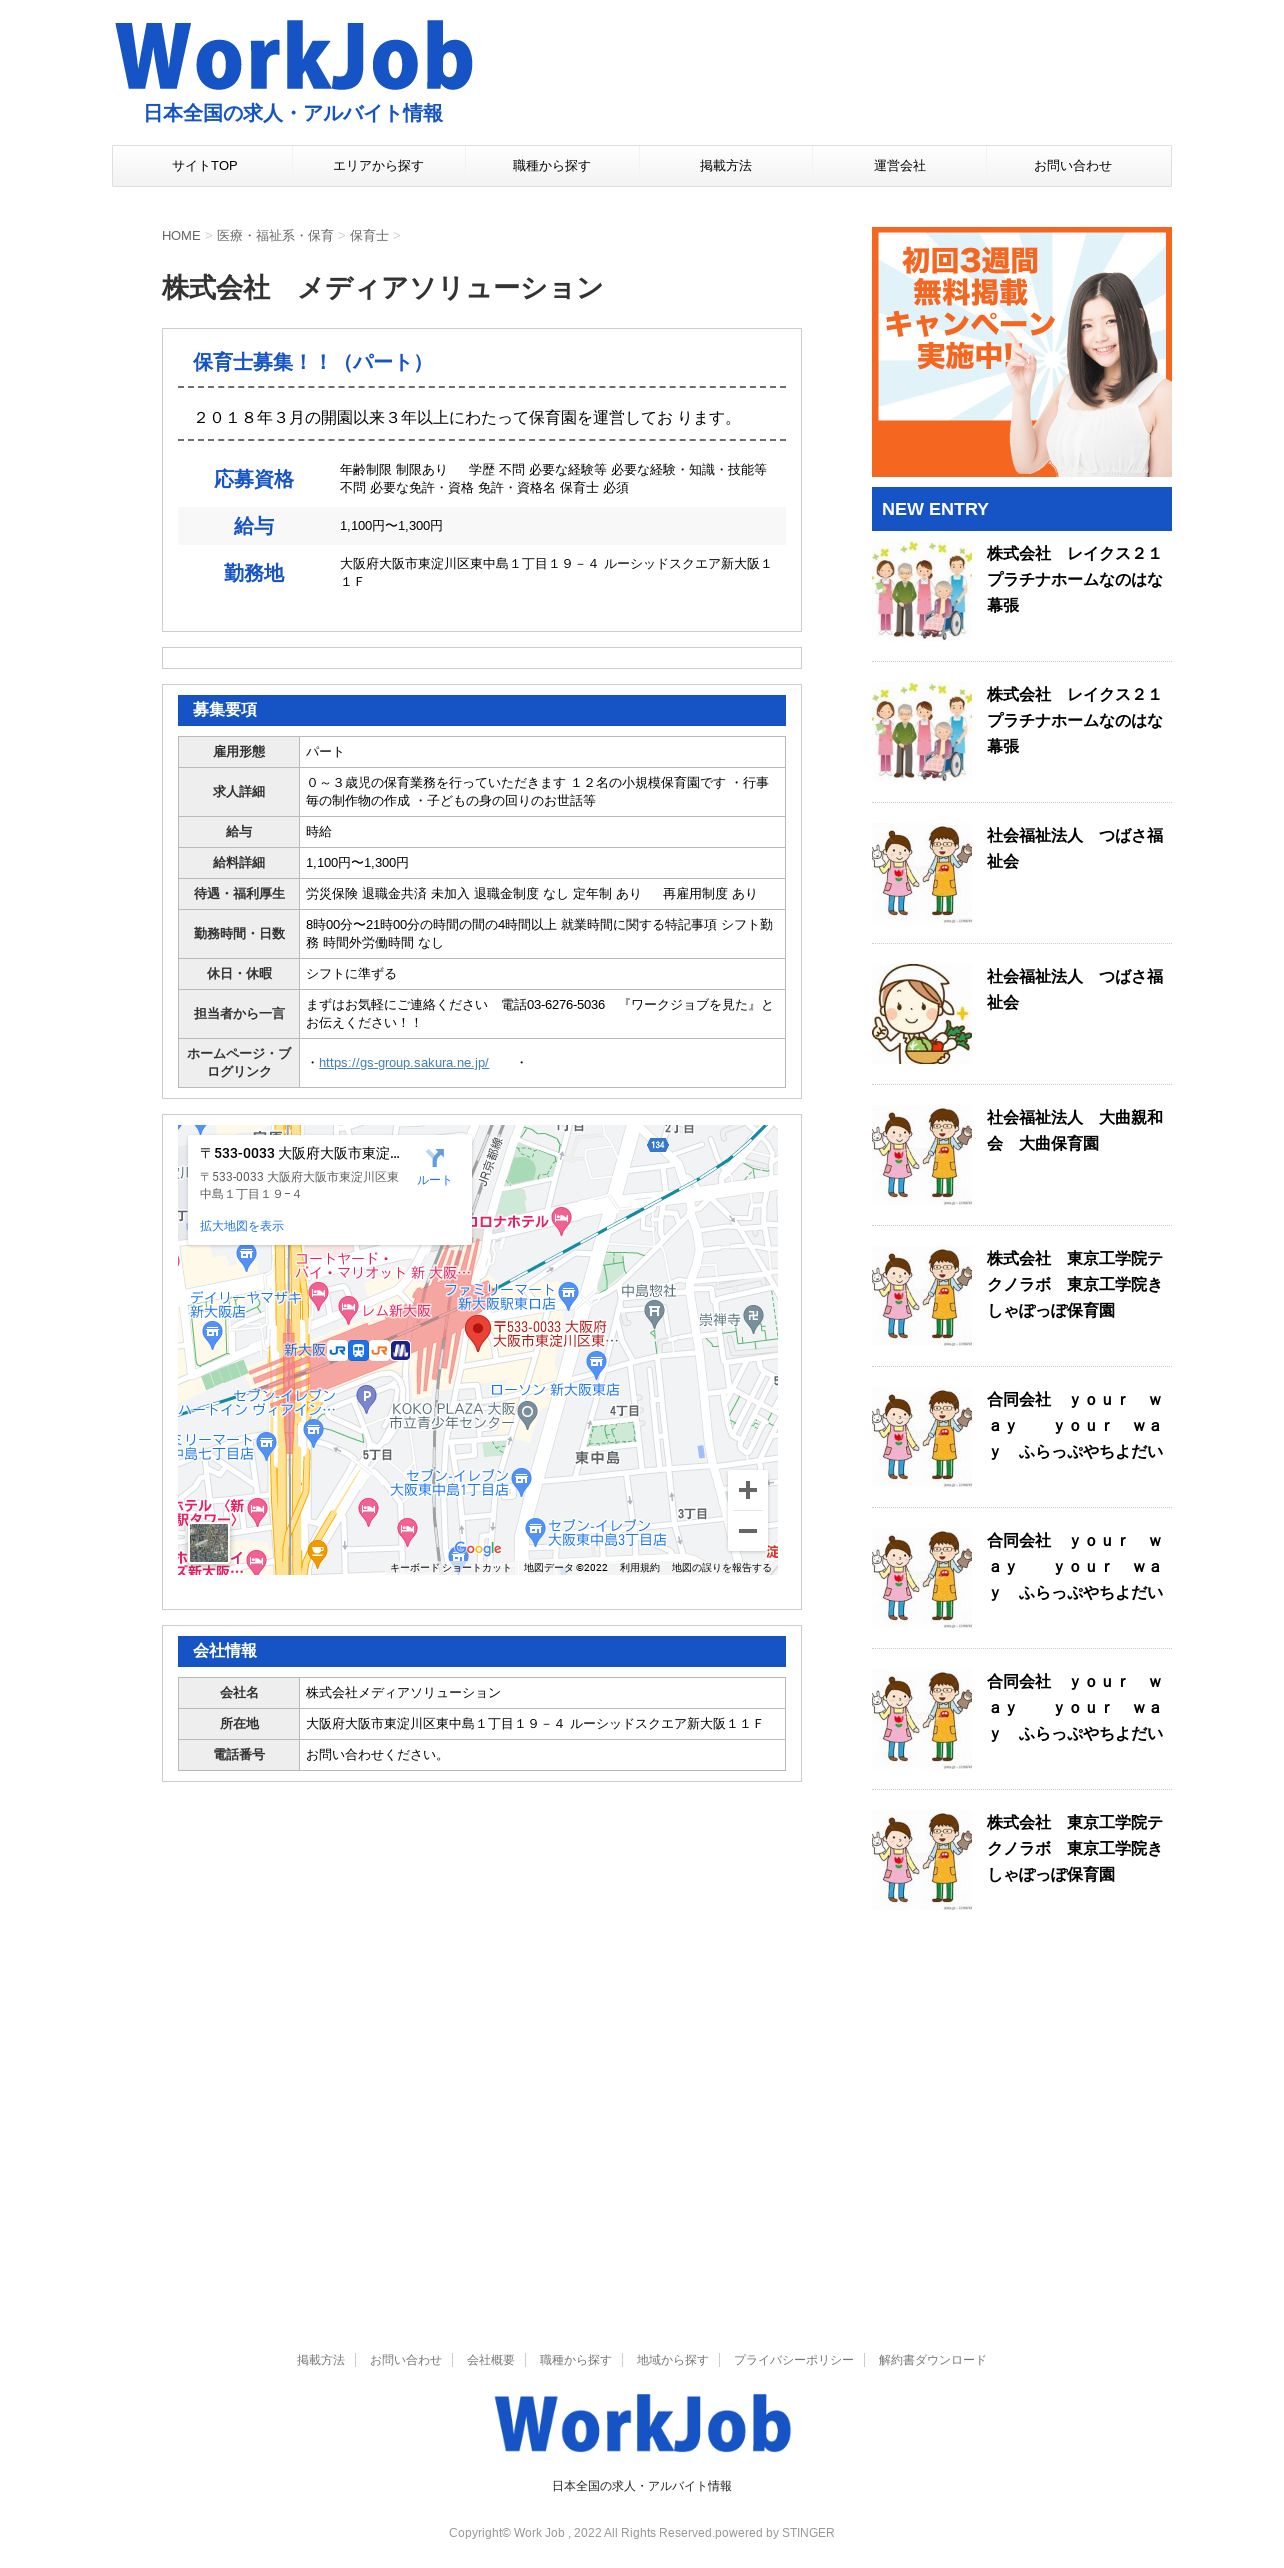
Task: Zoom in on the map
Action: point(747,1490)
